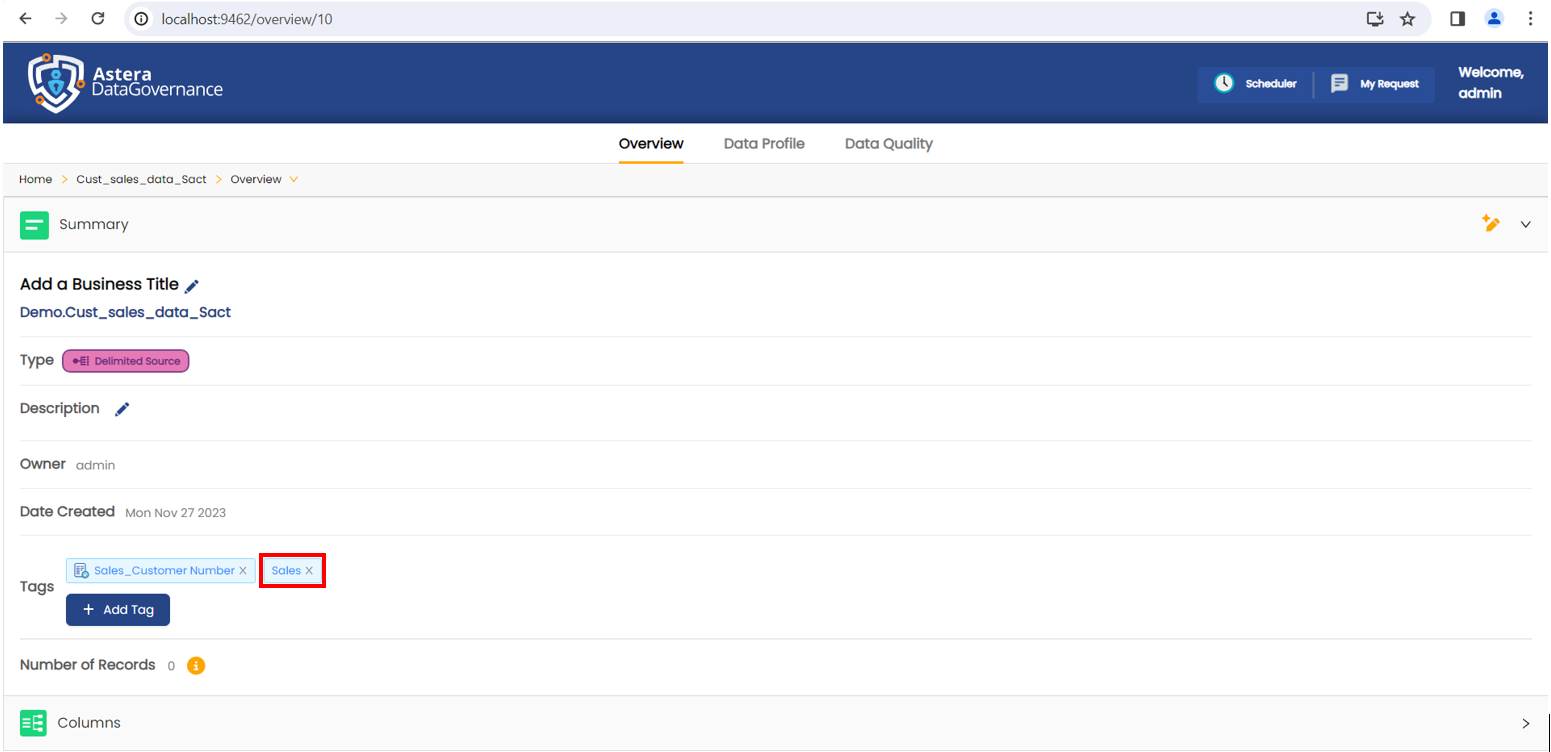The image size is (1551, 752).
Task: Click the Summary section header text
Action: click(x=94, y=225)
